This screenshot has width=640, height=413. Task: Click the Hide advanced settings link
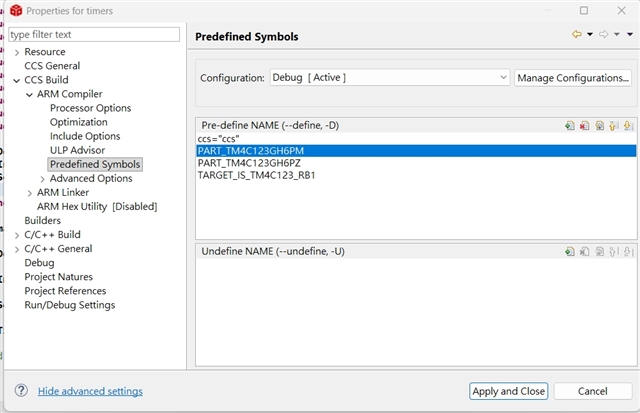click(90, 391)
